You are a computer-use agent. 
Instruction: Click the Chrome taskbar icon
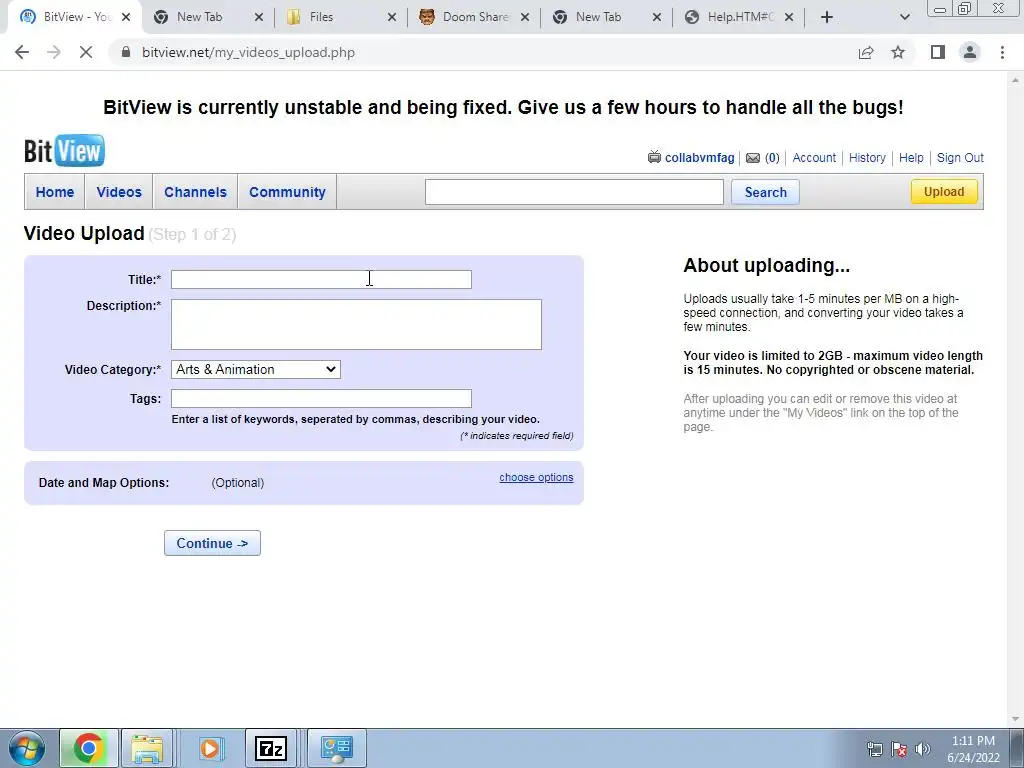(x=89, y=748)
